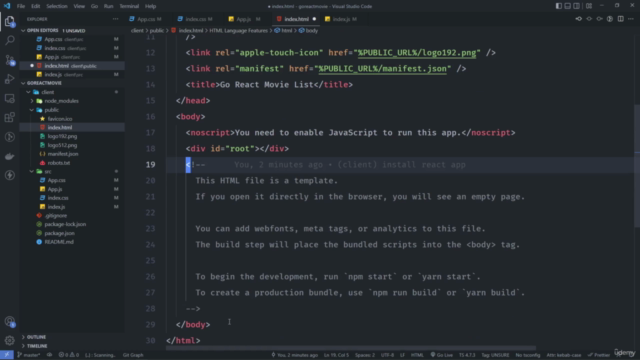The width and height of the screenshot is (640, 360).
Task: Switch to the index.js editor tab
Action: 342,19
